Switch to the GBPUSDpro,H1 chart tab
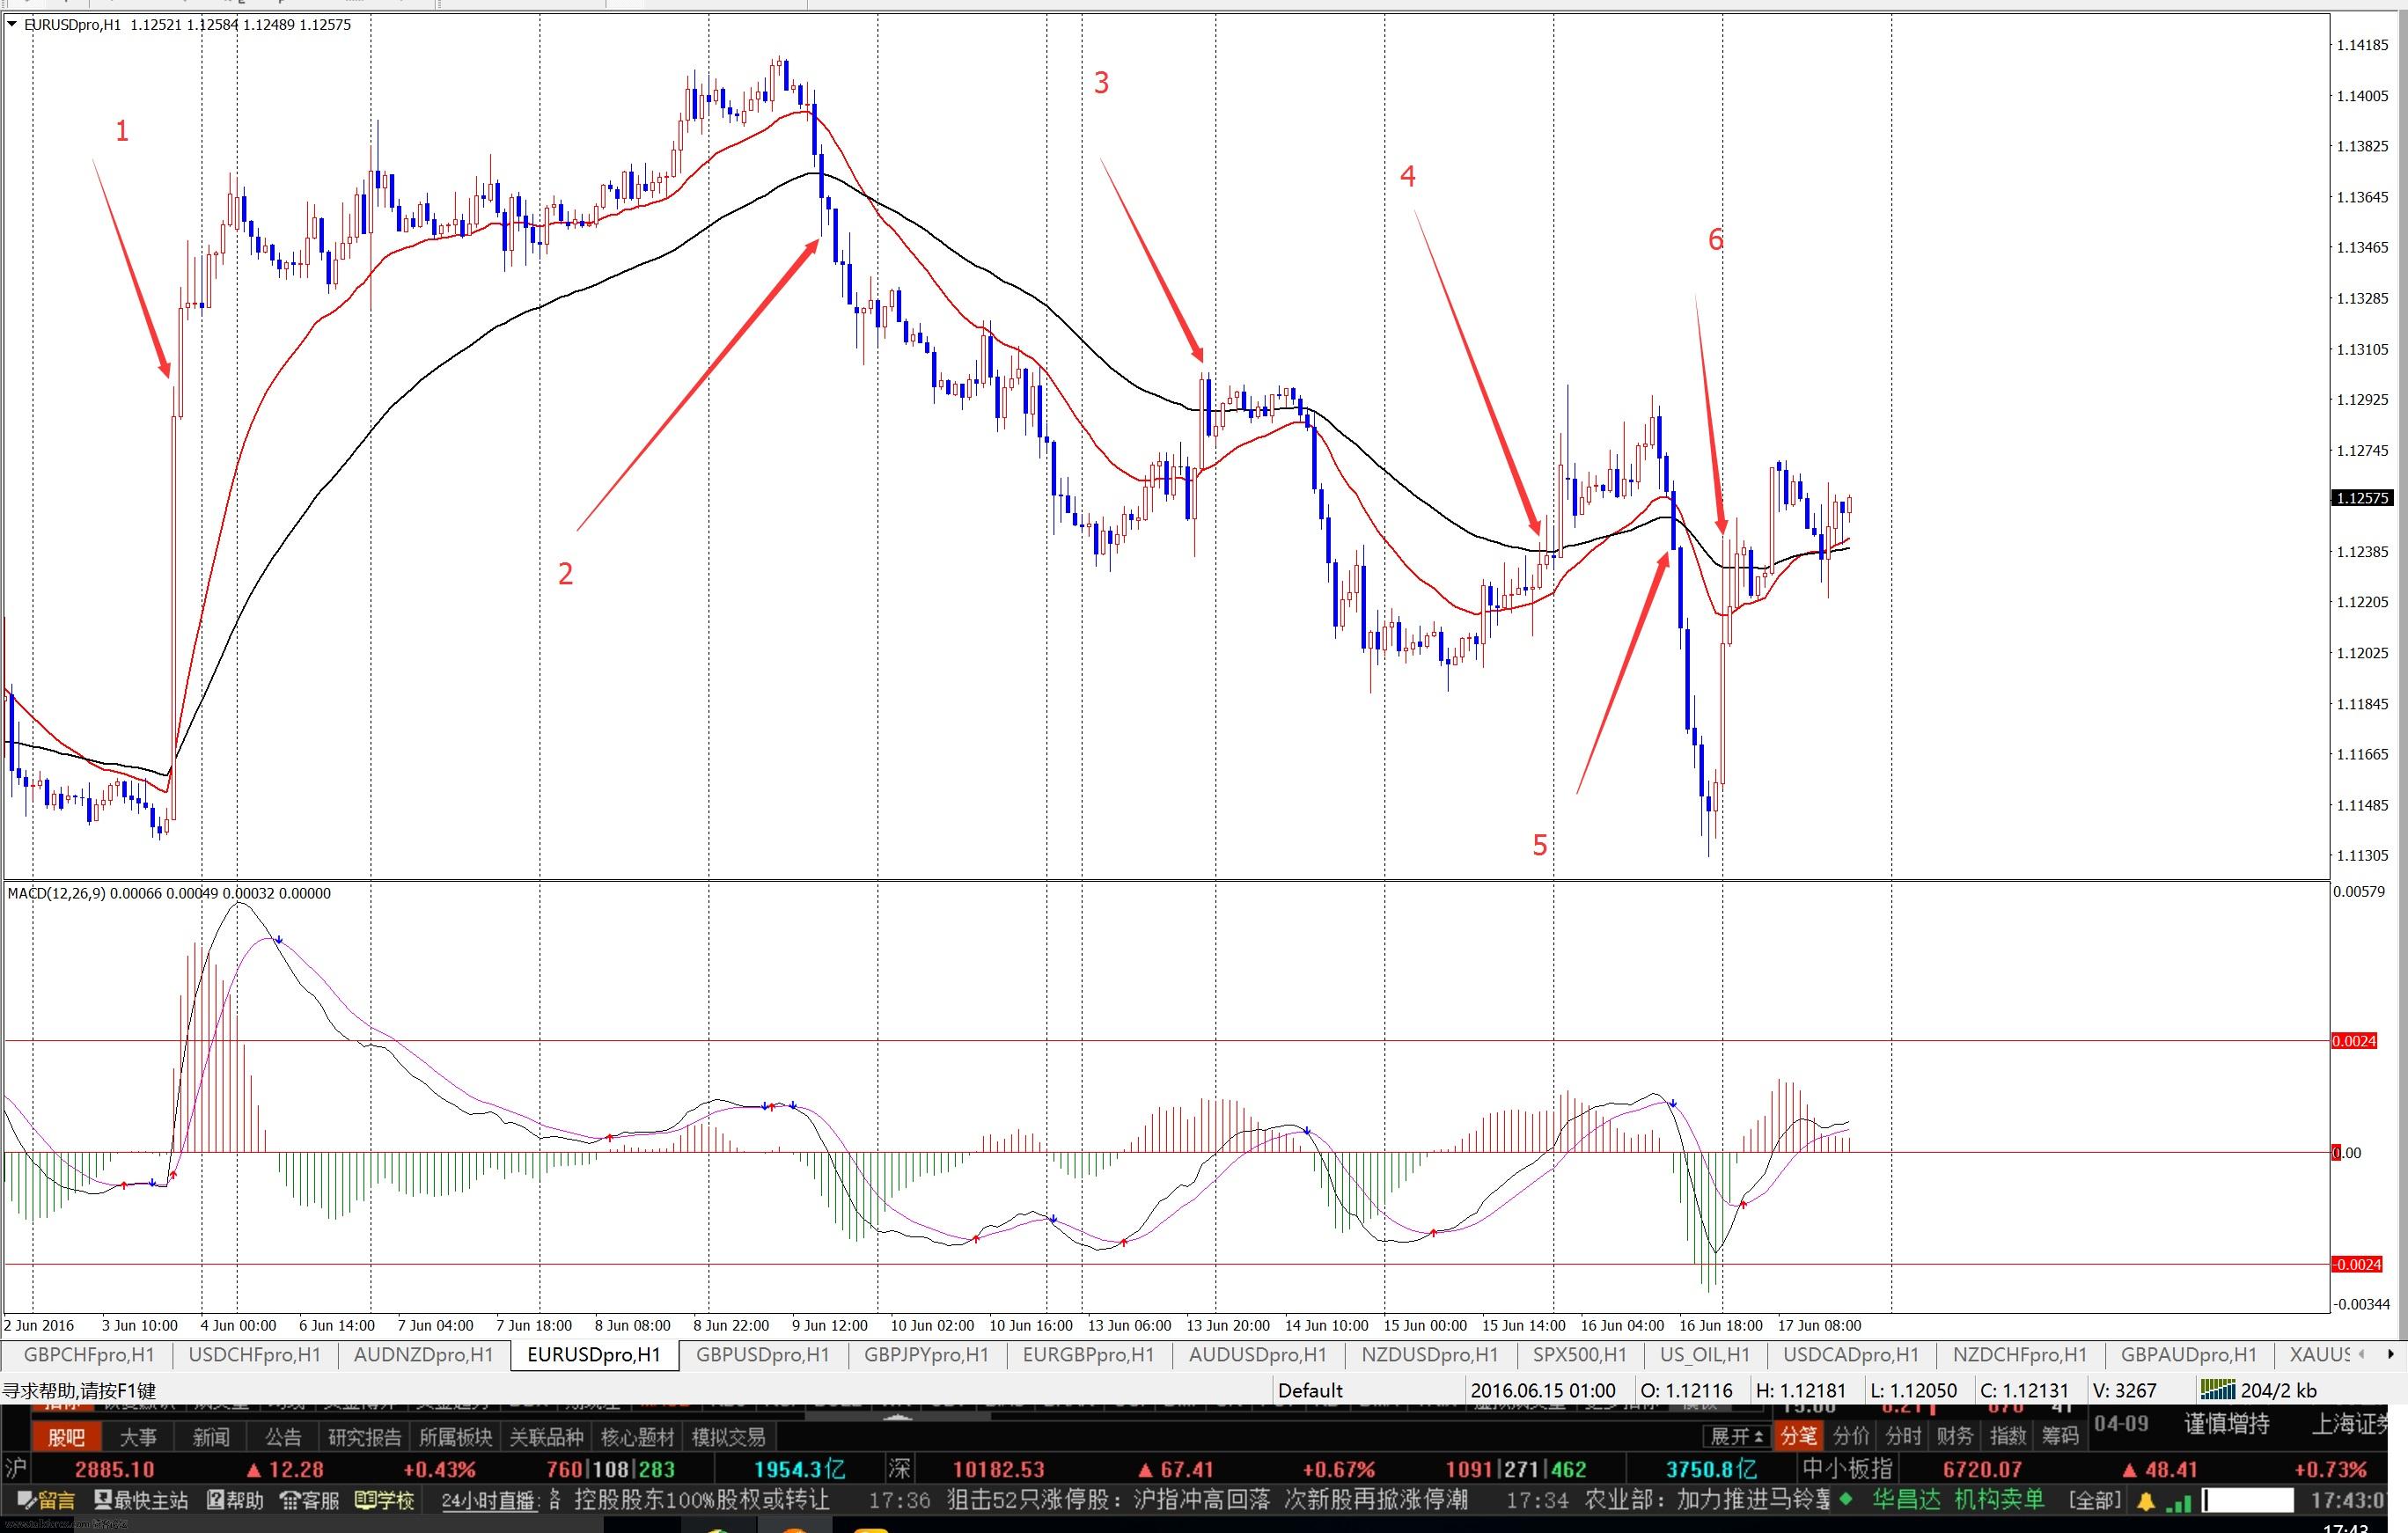Image resolution: width=2408 pixels, height=1533 pixels. pos(763,1355)
